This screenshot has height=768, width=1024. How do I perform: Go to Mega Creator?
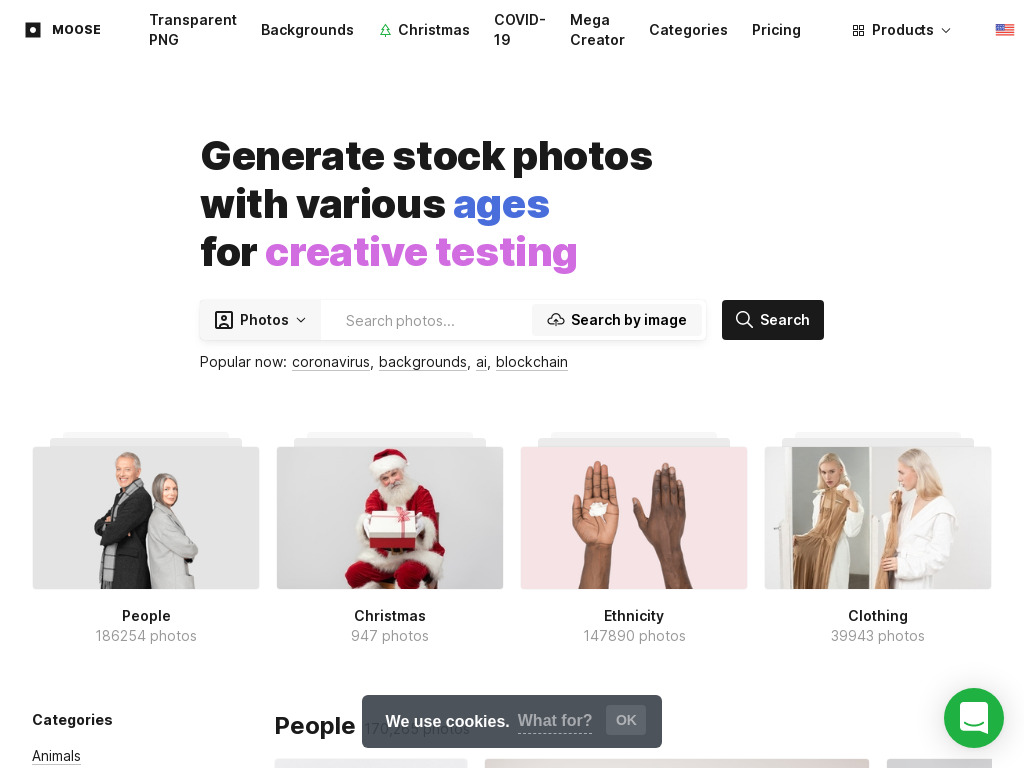pos(597,30)
